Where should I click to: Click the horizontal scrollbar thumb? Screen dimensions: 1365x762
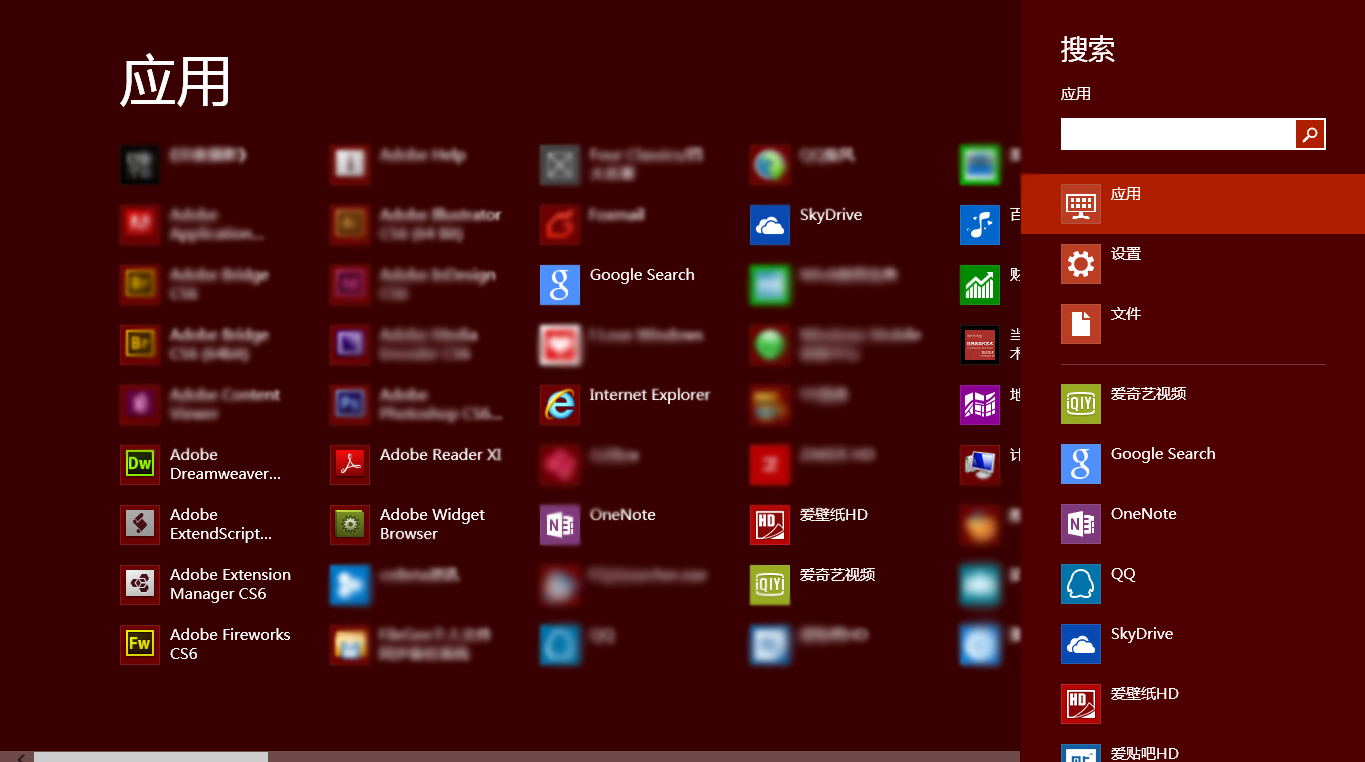(151, 757)
